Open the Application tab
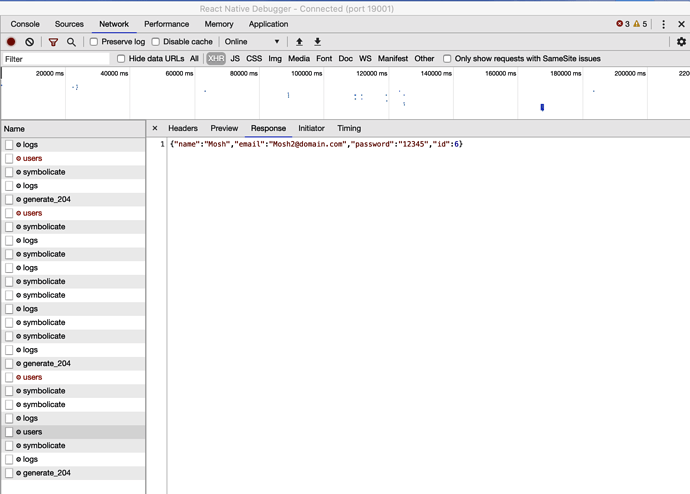This screenshot has width=690, height=494. click(x=268, y=24)
